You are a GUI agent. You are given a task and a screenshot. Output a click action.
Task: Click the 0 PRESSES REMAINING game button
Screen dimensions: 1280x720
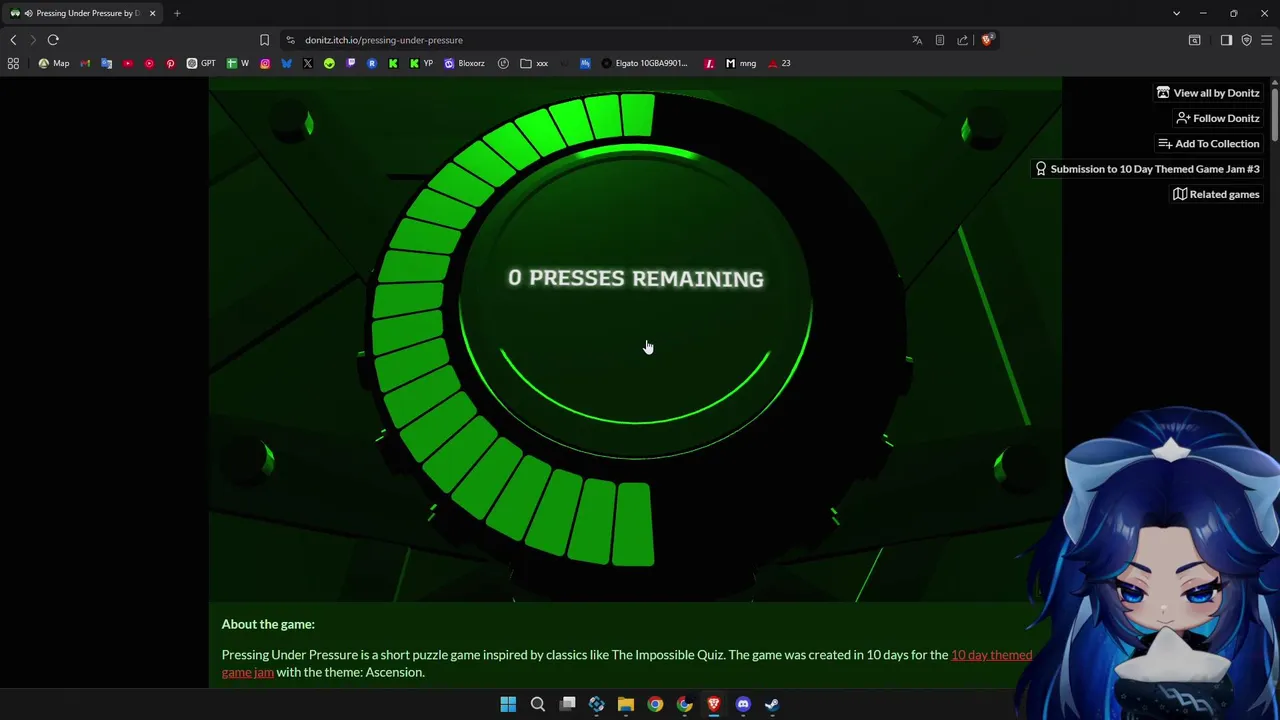tap(636, 300)
